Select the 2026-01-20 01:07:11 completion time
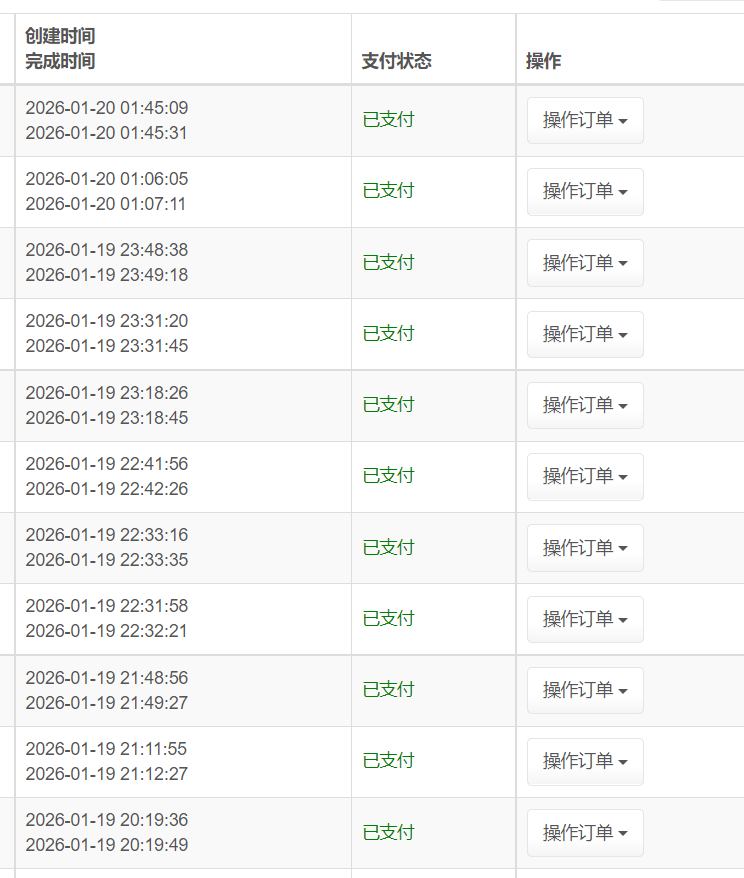 click(x=106, y=204)
